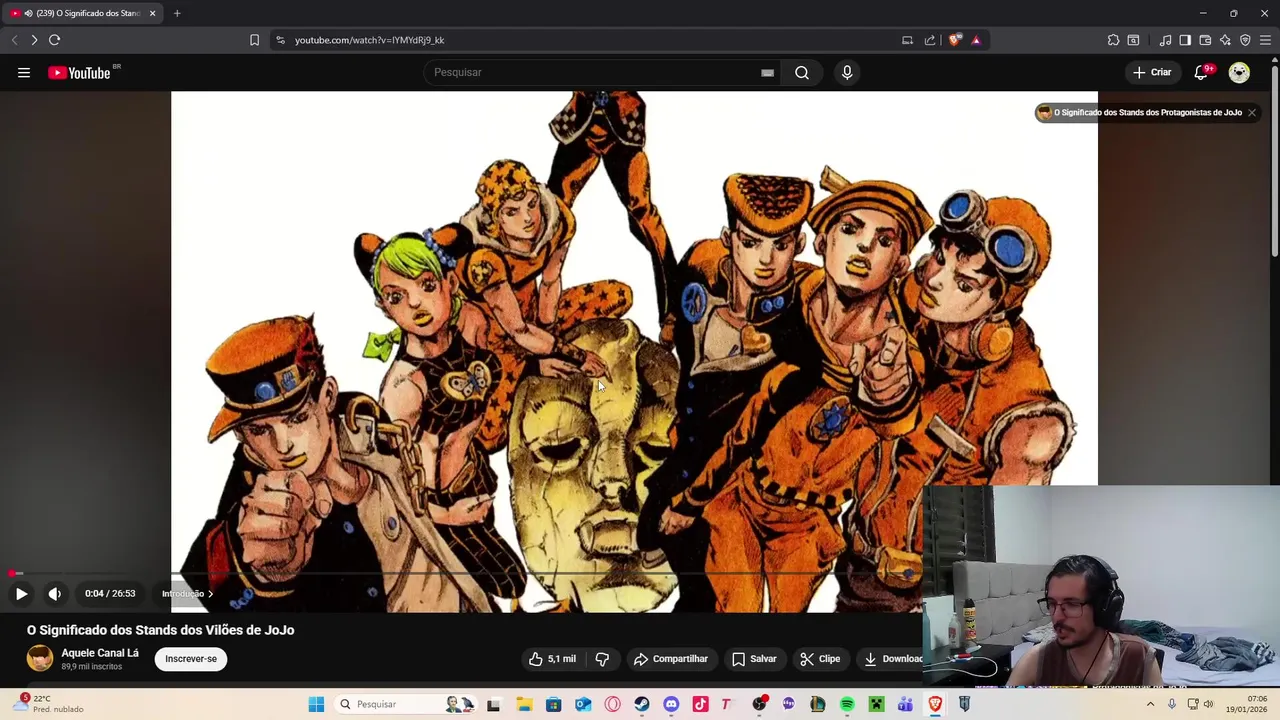
Task: Mute the video volume
Action: [x=55, y=593]
